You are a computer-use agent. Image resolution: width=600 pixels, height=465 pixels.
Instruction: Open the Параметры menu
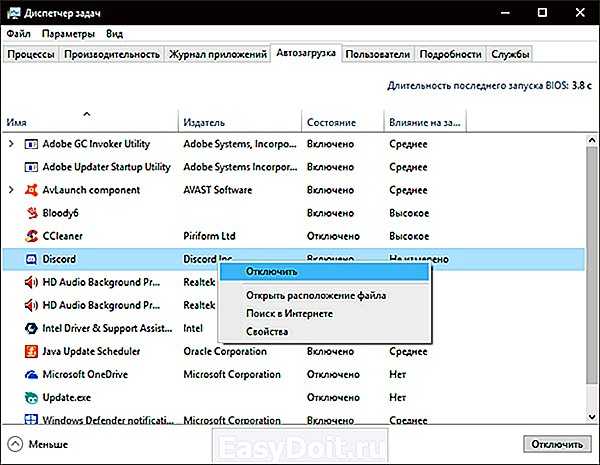[68, 34]
